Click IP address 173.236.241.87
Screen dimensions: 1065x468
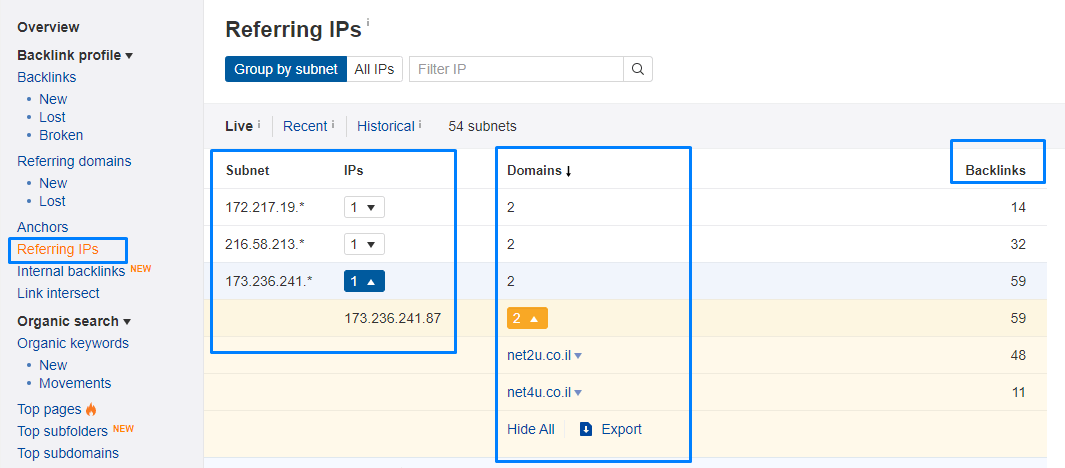pos(393,318)
